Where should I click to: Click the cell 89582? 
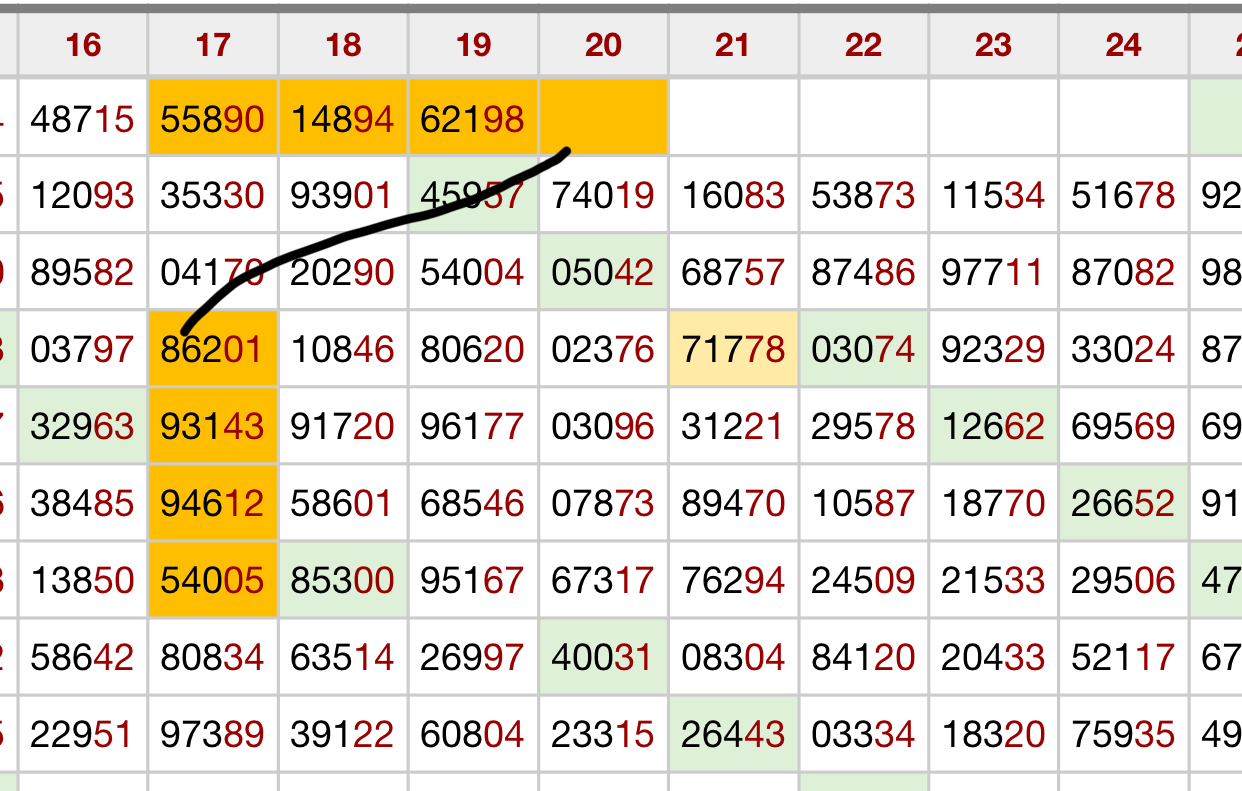pyautogui.click(x=83, y=272)
